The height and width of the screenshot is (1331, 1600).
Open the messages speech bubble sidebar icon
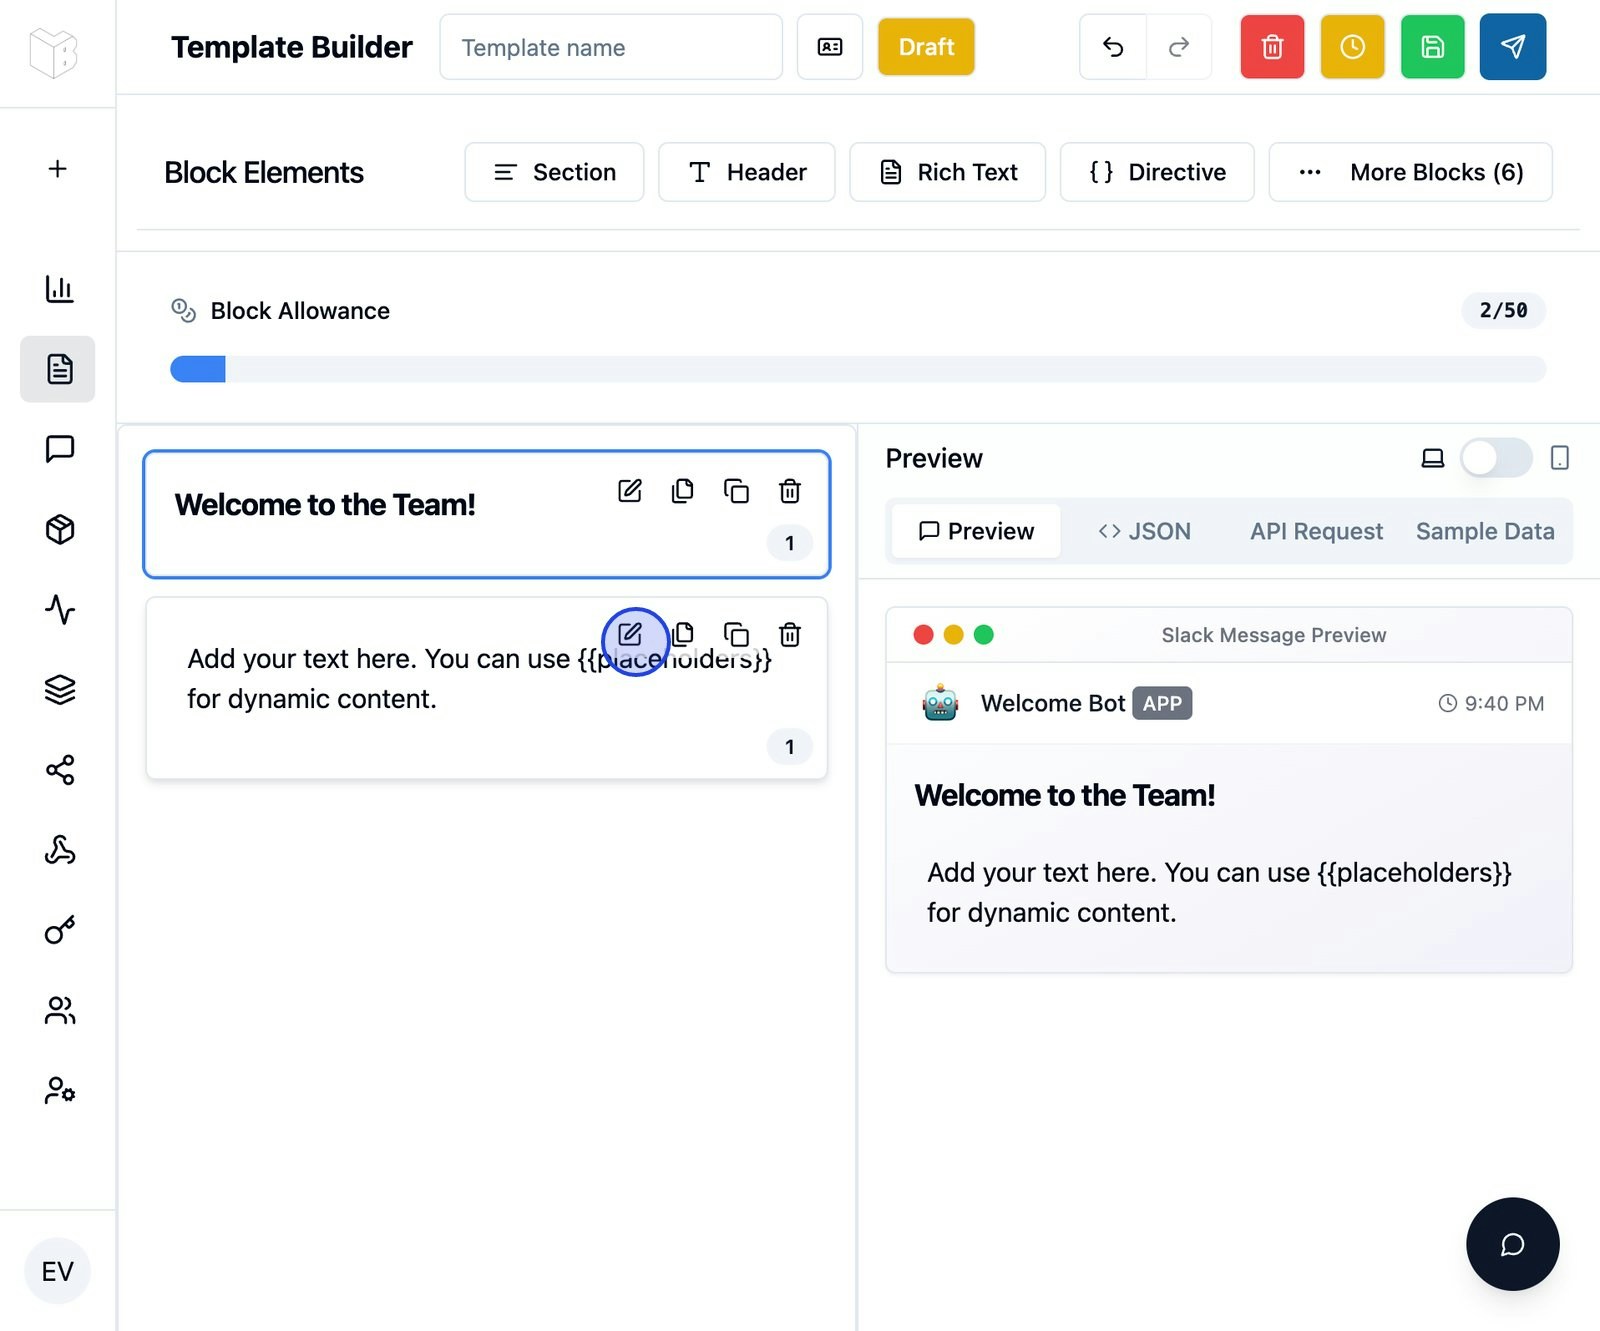[x=60, y=449]
